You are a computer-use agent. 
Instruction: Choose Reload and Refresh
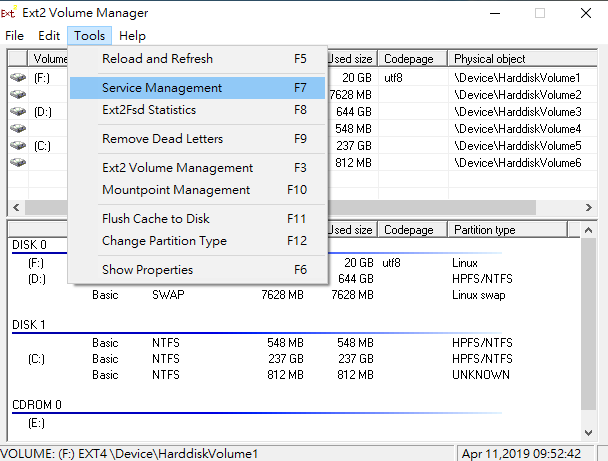point(157,59)
